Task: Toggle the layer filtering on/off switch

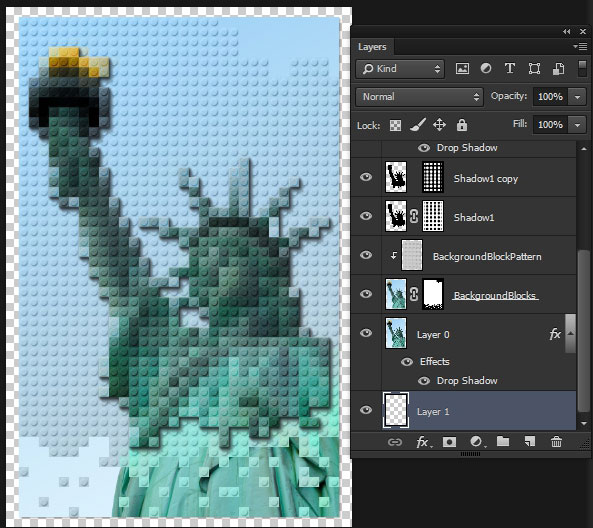Action: pyautogui.click(x=582, y=69)
